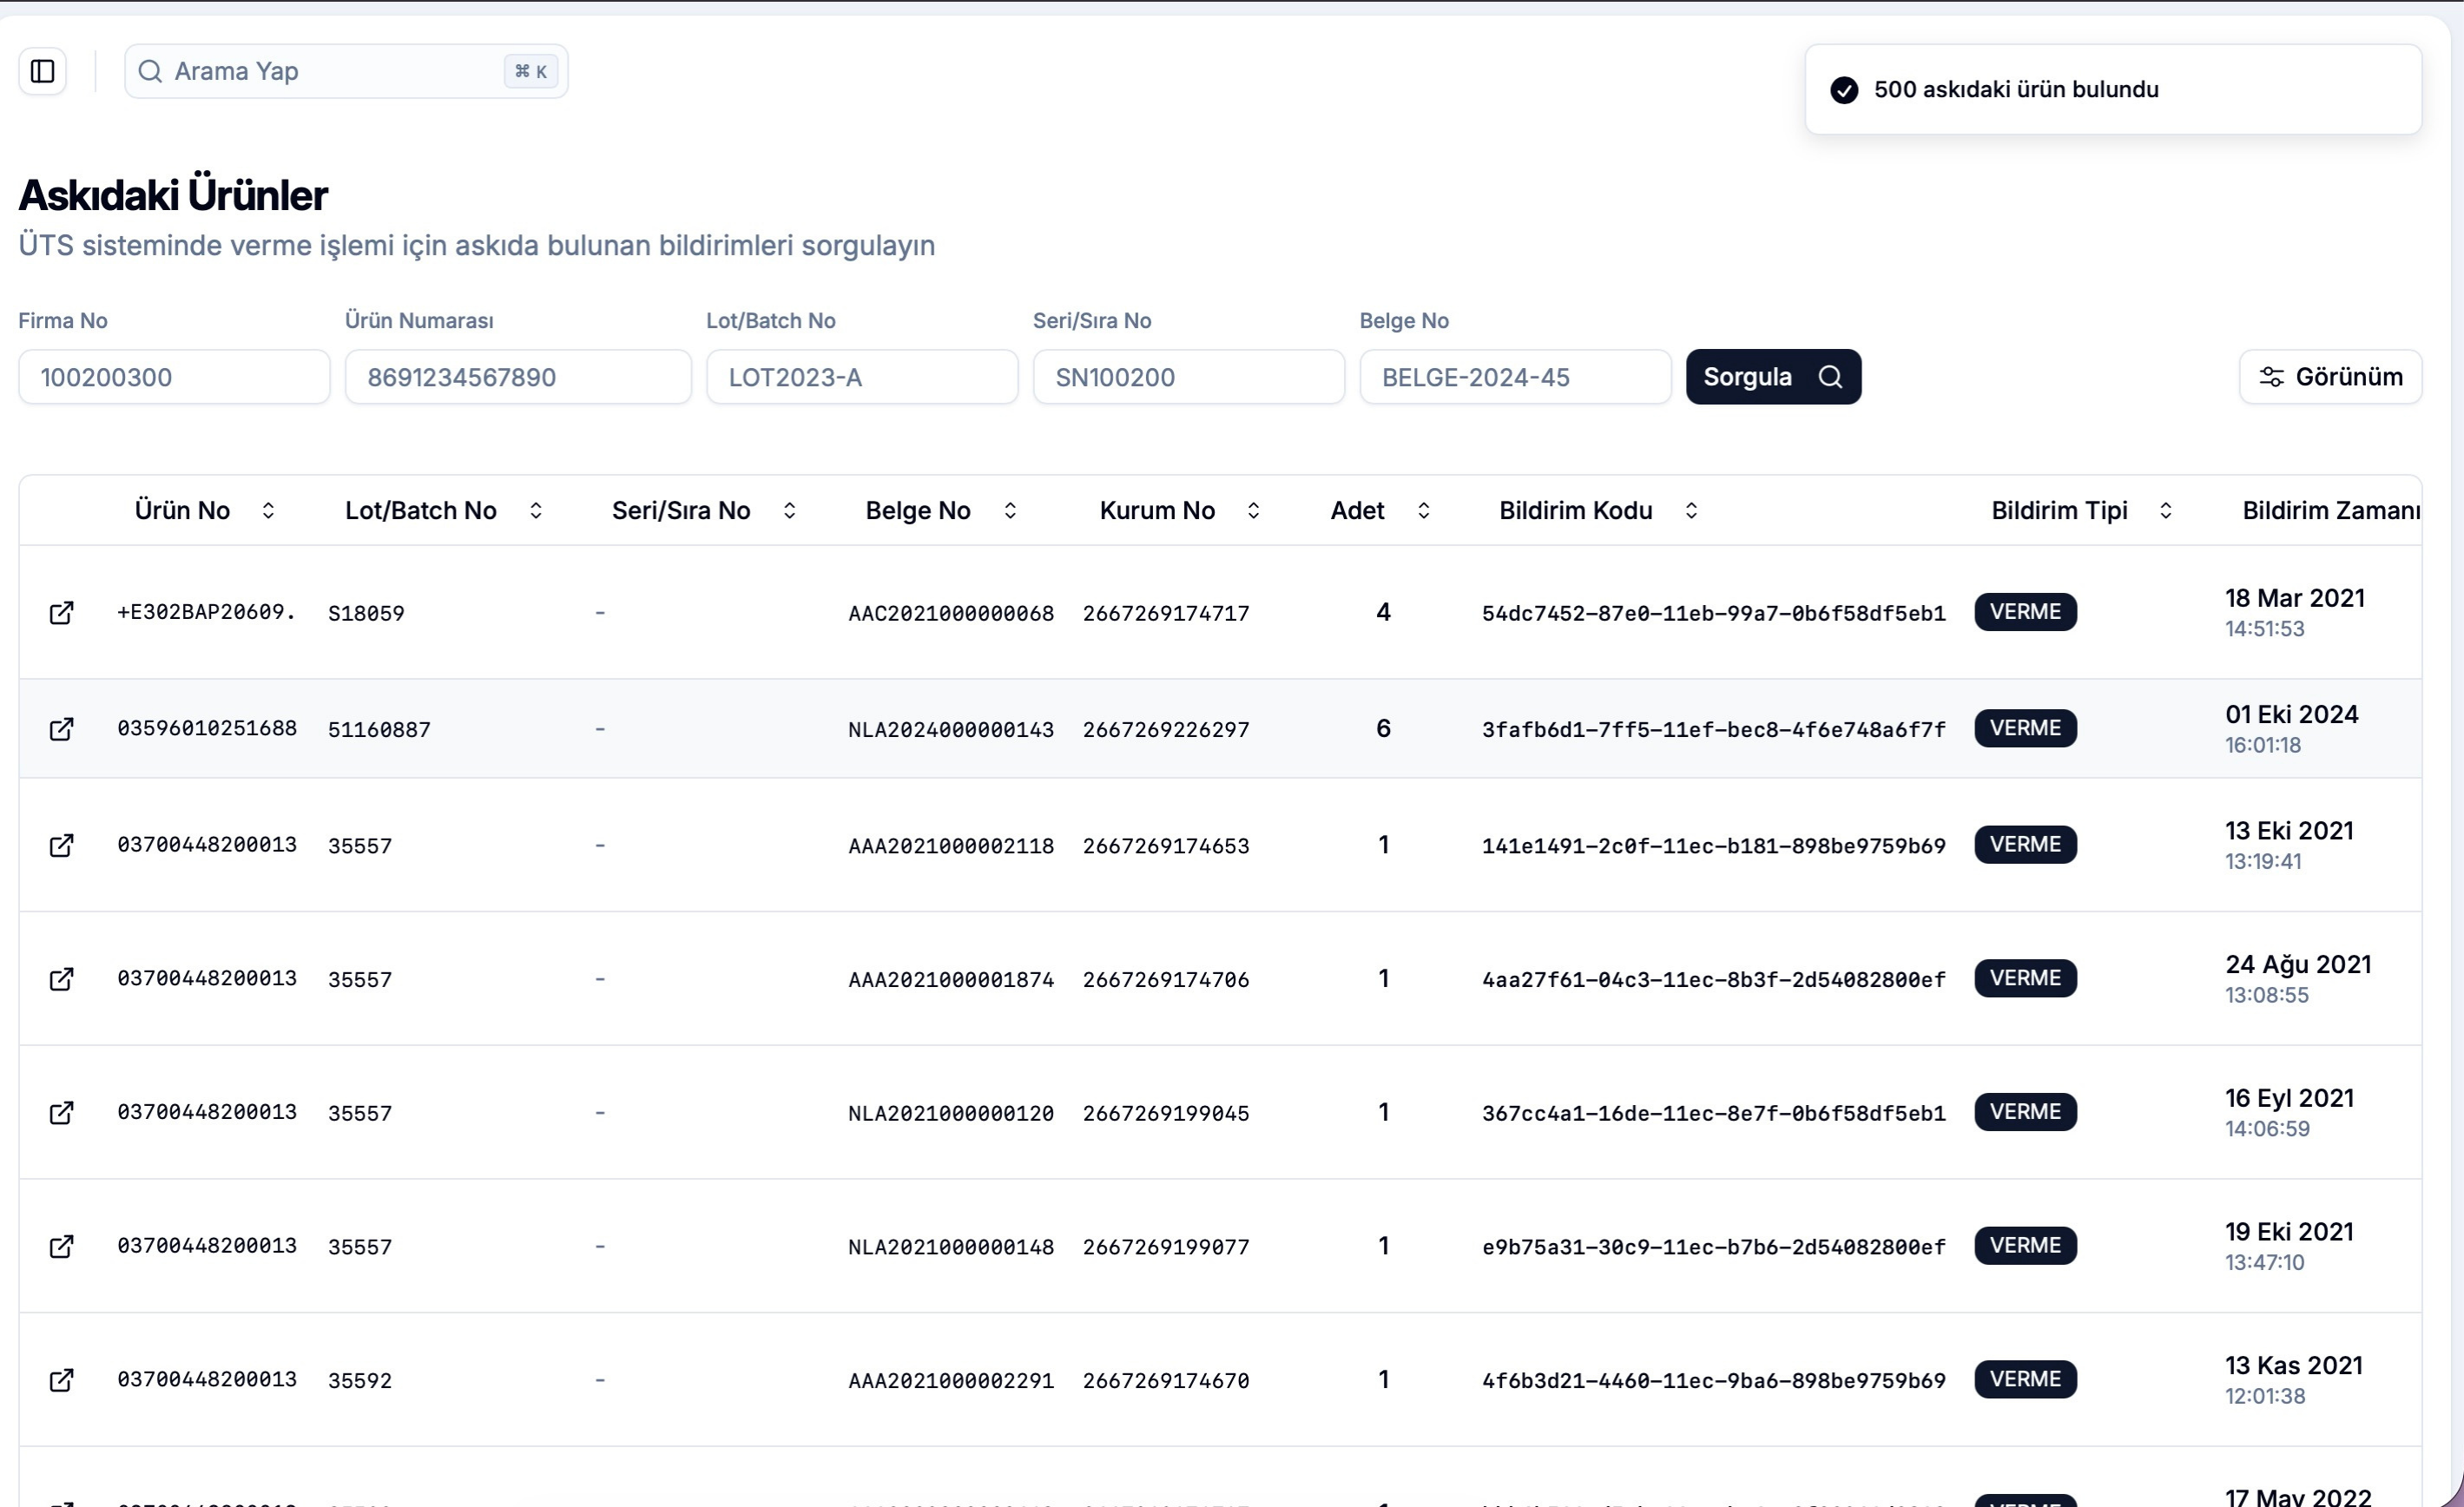The image size is (2464, 1507).
Task: Select institution number 2667269174717
Action: click(x=1166, y=613)
